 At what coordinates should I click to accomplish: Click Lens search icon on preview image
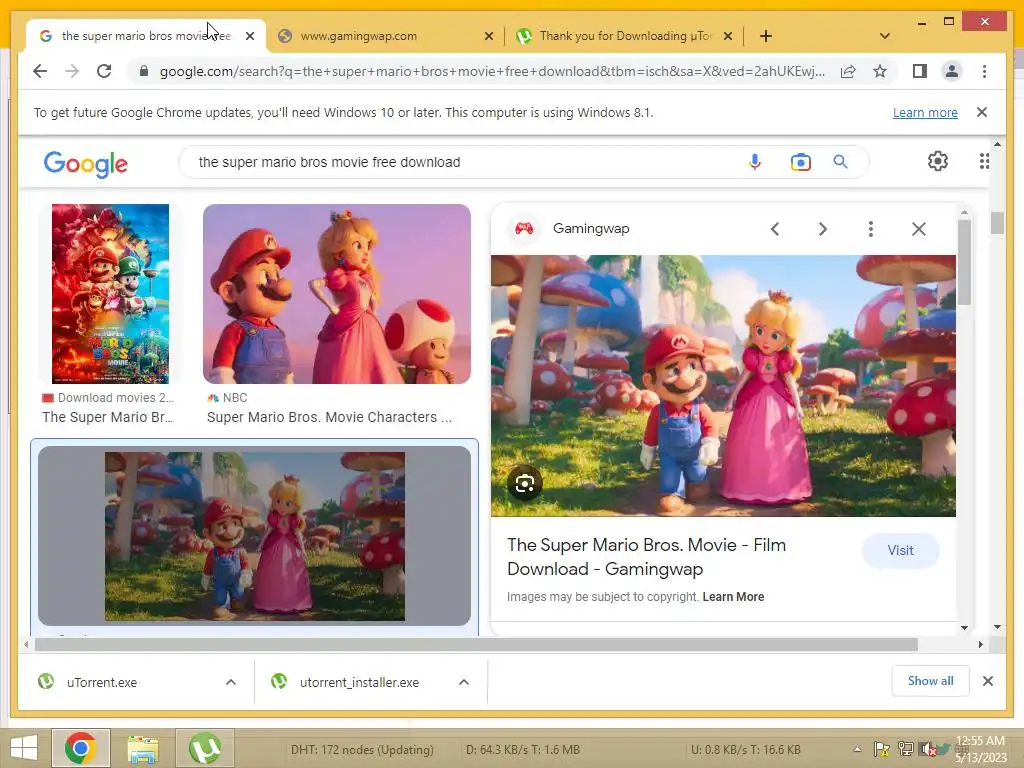524,483
